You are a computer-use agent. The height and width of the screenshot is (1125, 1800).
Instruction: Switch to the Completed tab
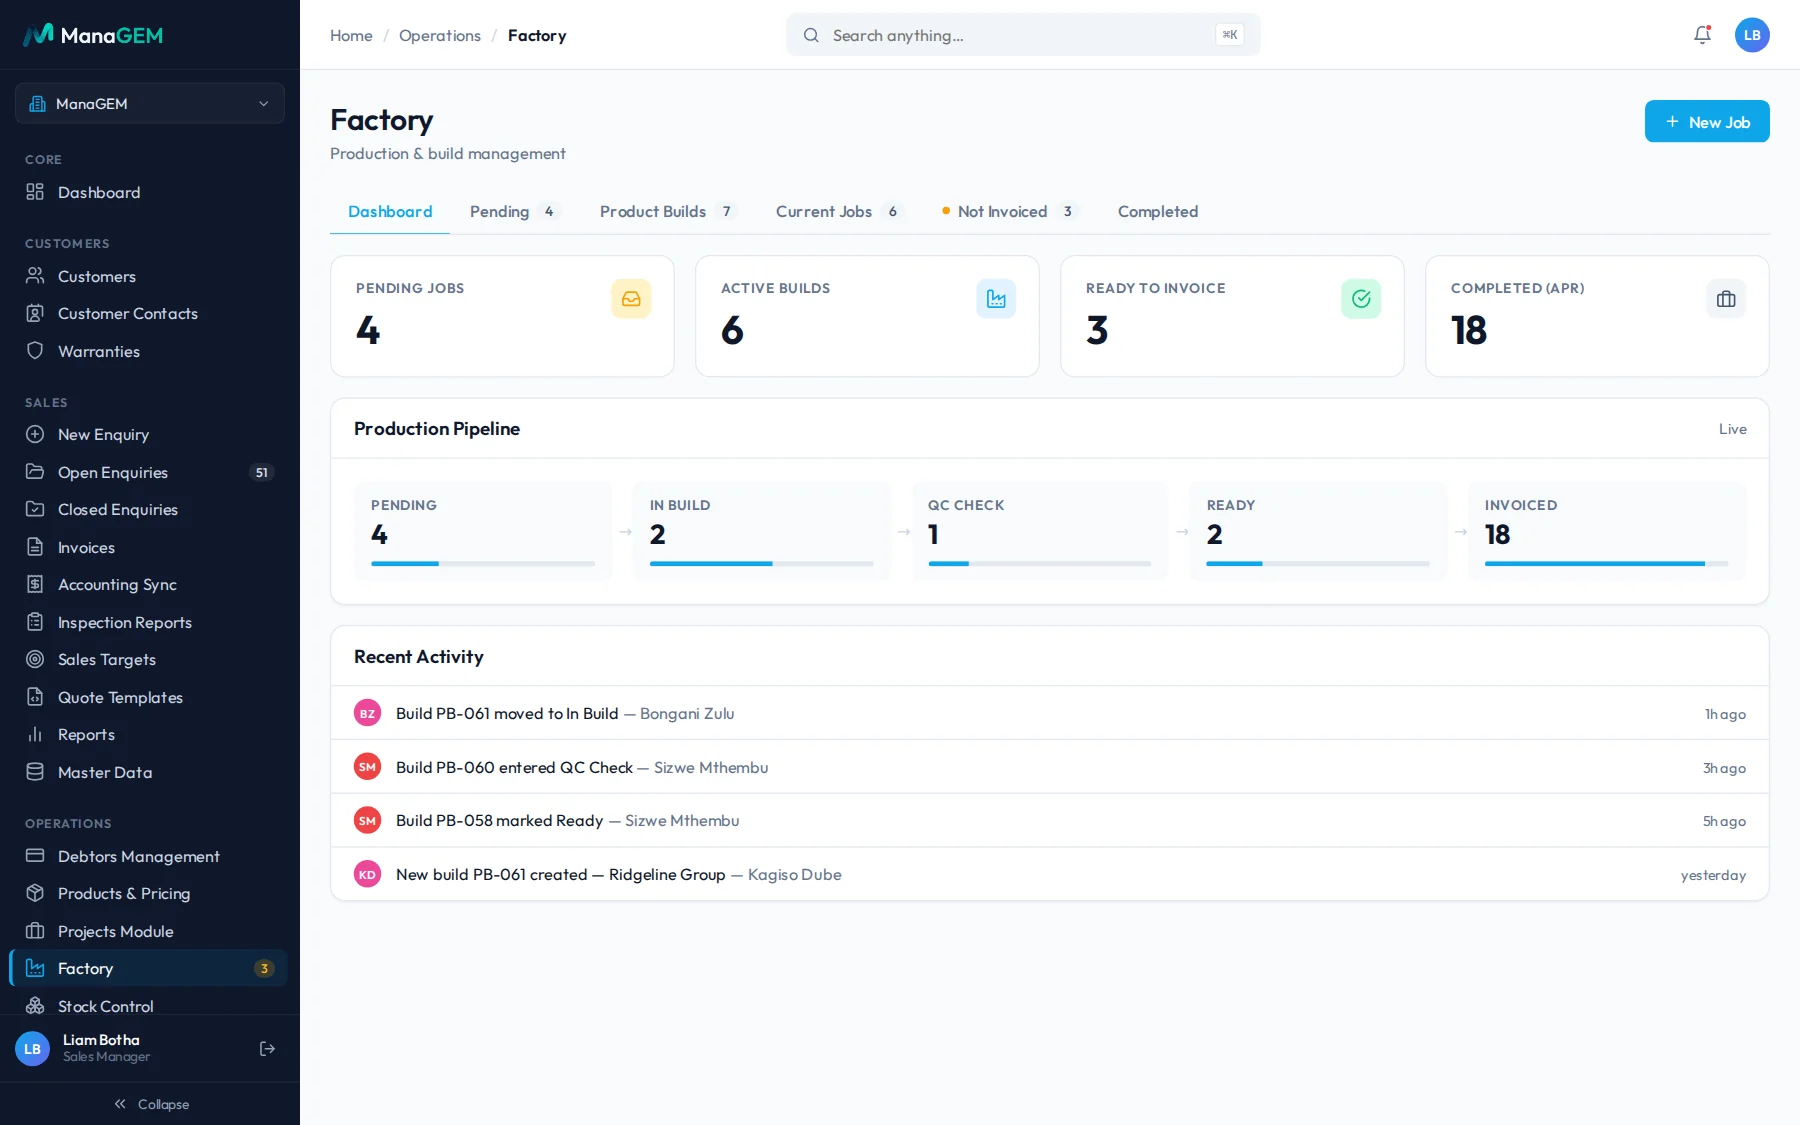tap(1158, 212)
